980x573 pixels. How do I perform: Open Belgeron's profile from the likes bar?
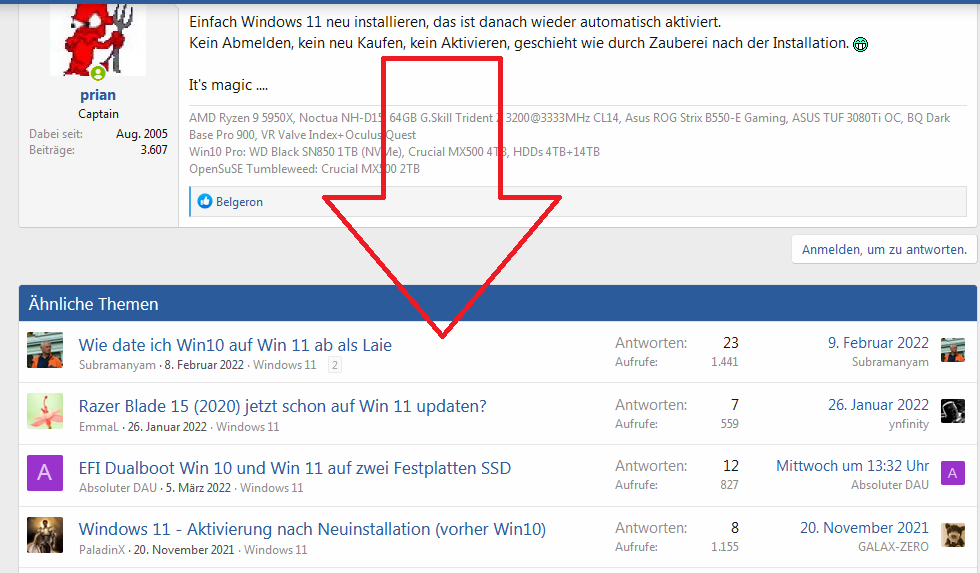pos(239,202)
